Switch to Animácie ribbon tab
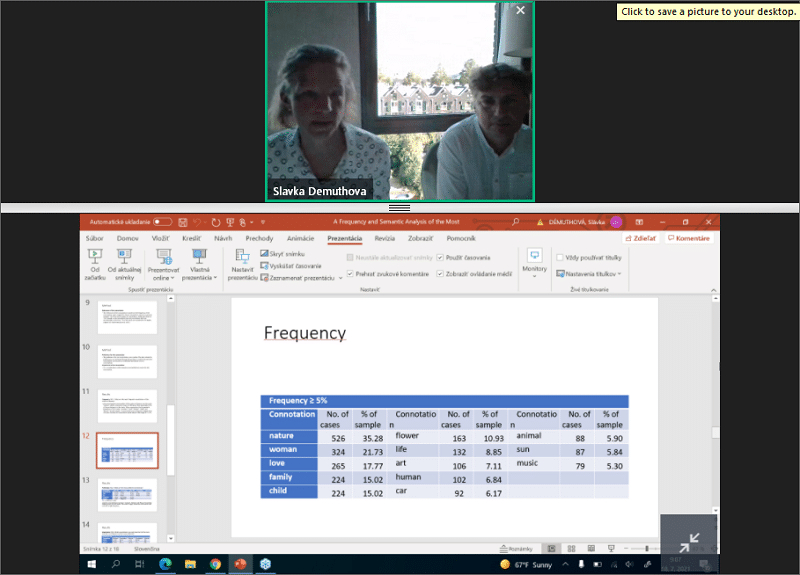The height and width of the screenshot is (575, 800). [300, 239]
